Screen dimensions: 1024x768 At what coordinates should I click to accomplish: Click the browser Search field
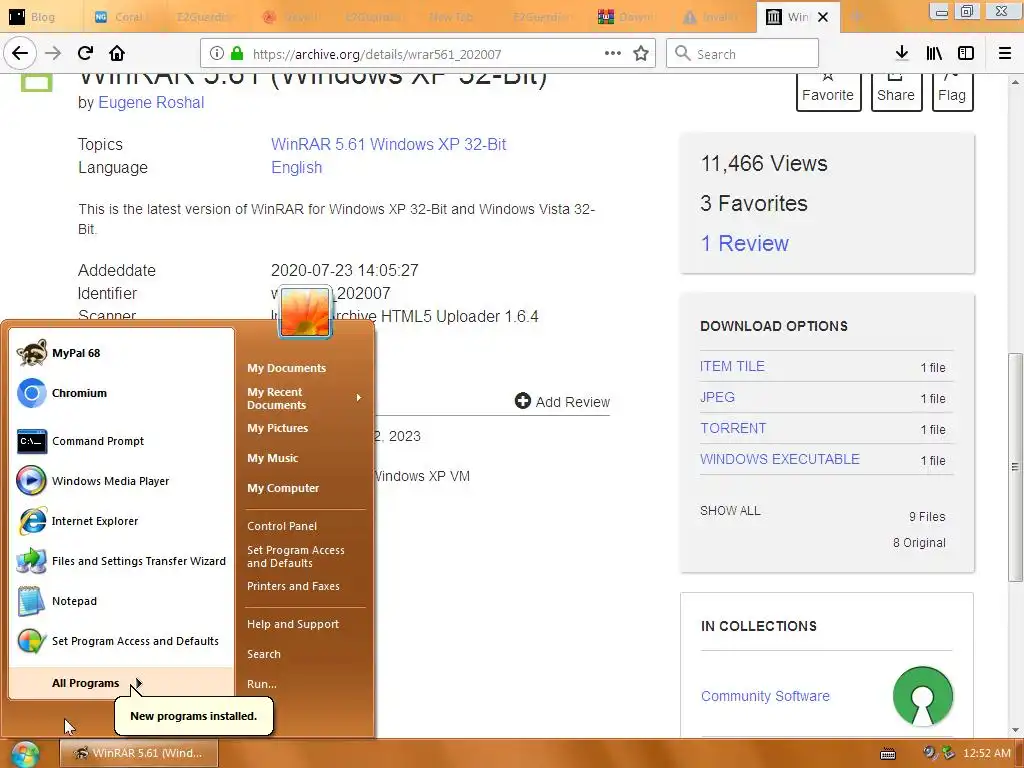tap(742, 54)
